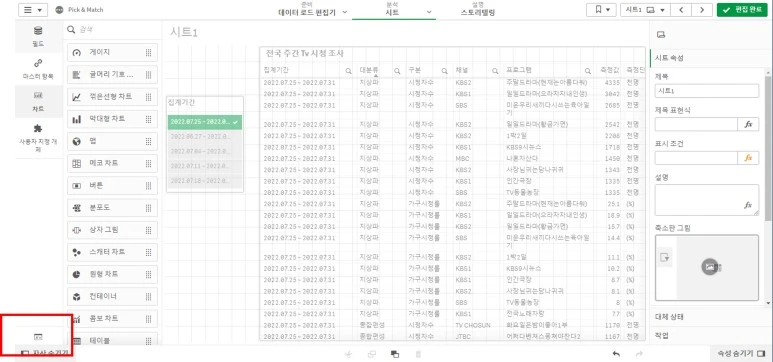Collapse the 시트 속성 section header
Viewport: 773px width, 362px height.
pyautogui.click(x=711, y=58)
